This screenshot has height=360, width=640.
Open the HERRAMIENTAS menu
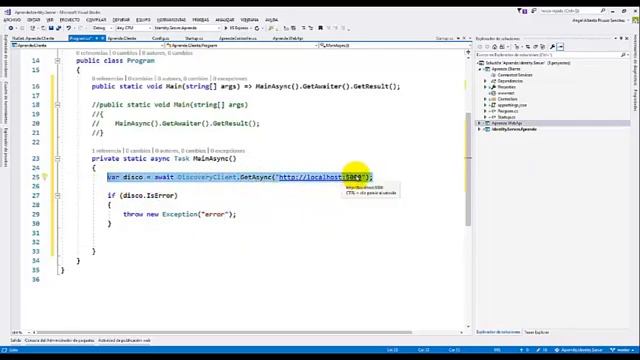pyautogui.click(x=171, y=20)
